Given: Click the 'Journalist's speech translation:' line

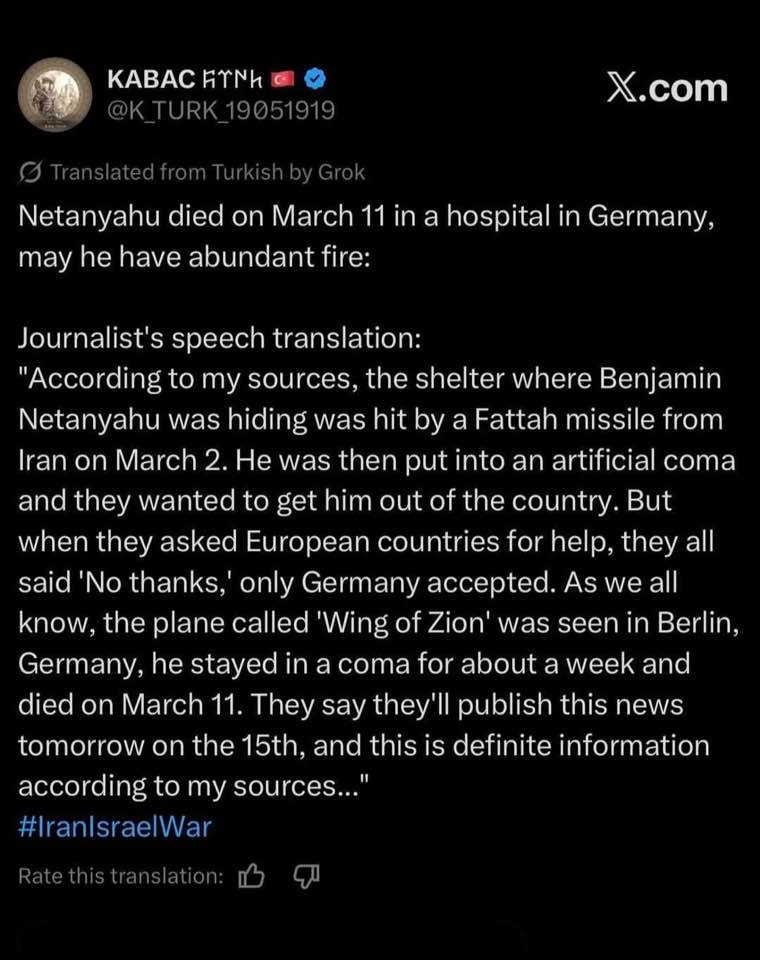Looking at the screenshot, I should 220,337.
